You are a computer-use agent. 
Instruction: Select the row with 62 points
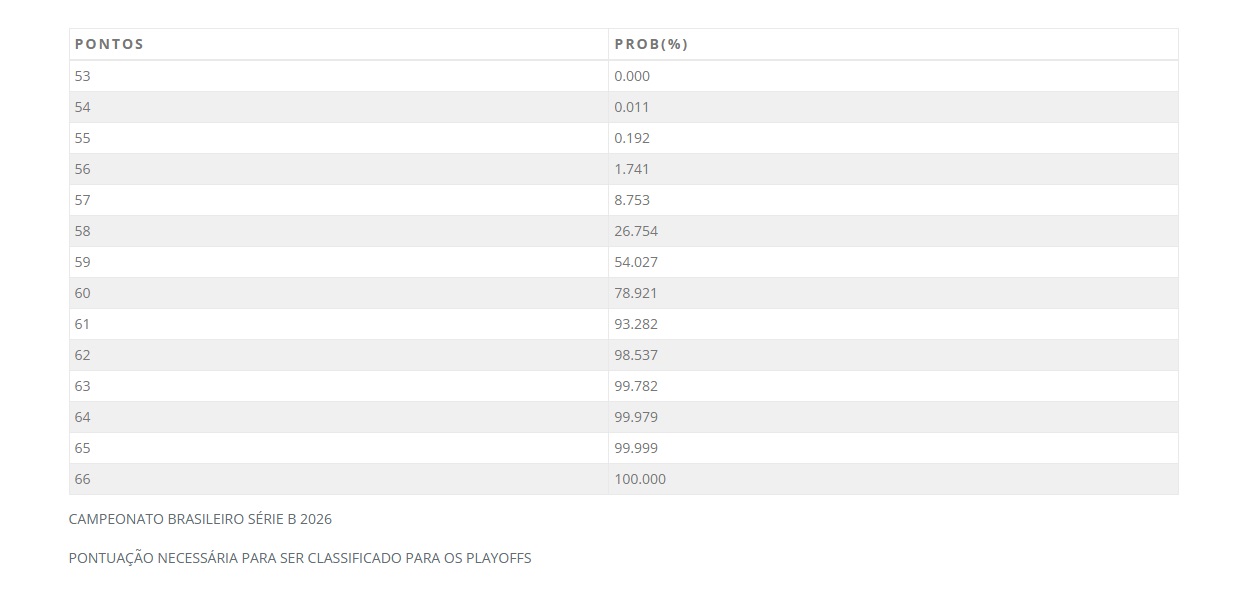tap(623, 355)
